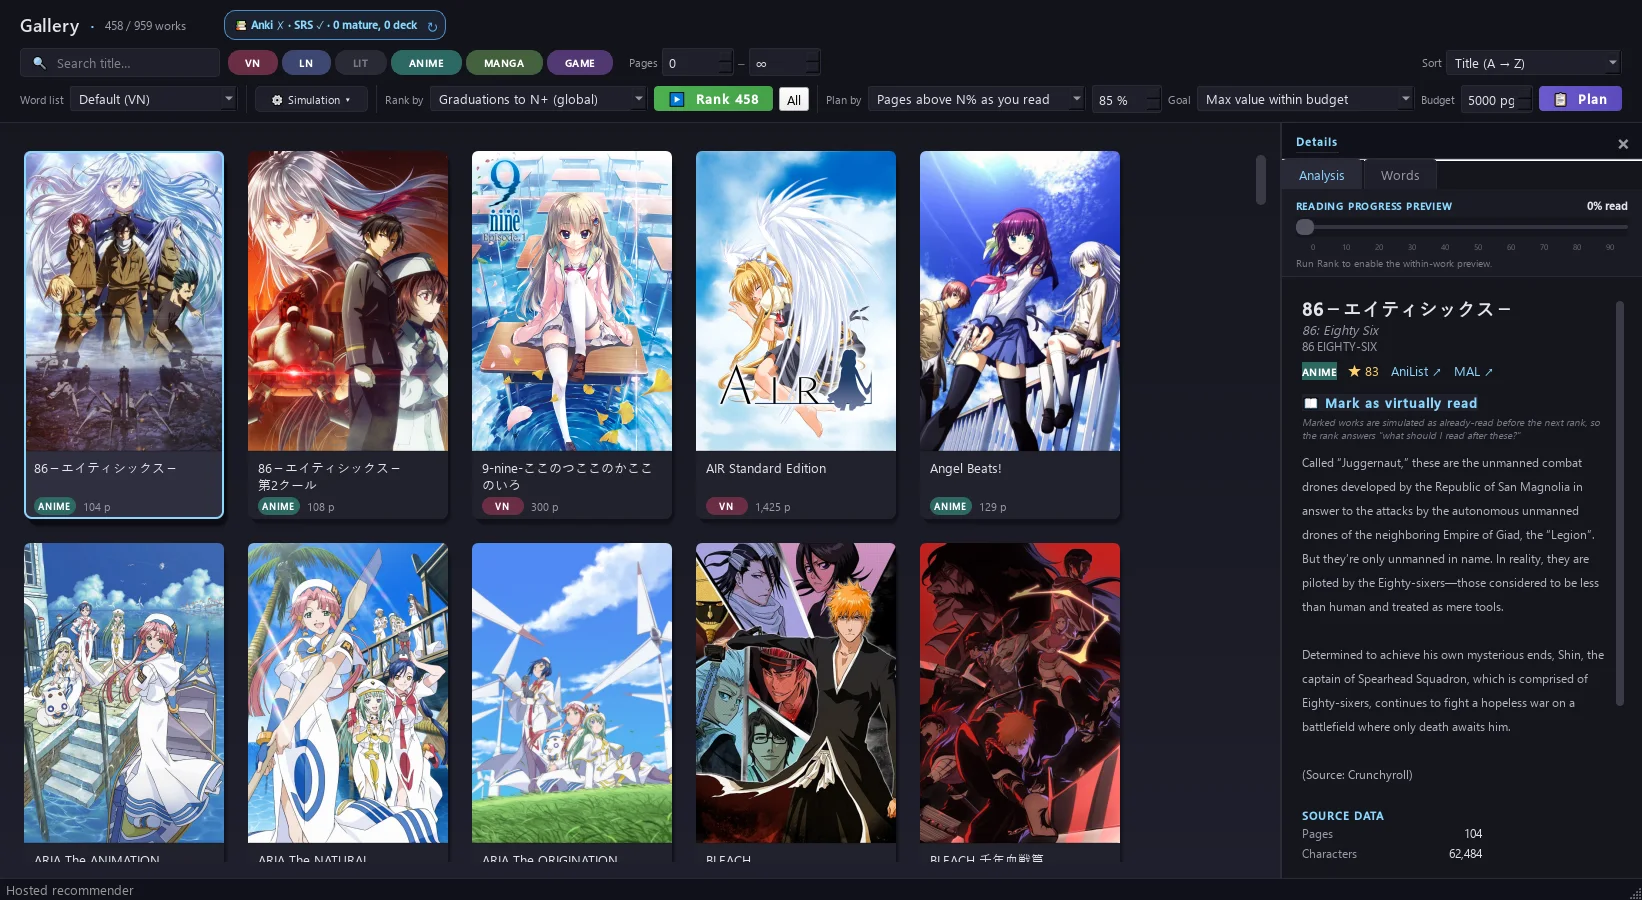The height and width of the screenshot is (900, 1642).
Task: Click the Anki SRS status pill
Action: pos(335,26)
